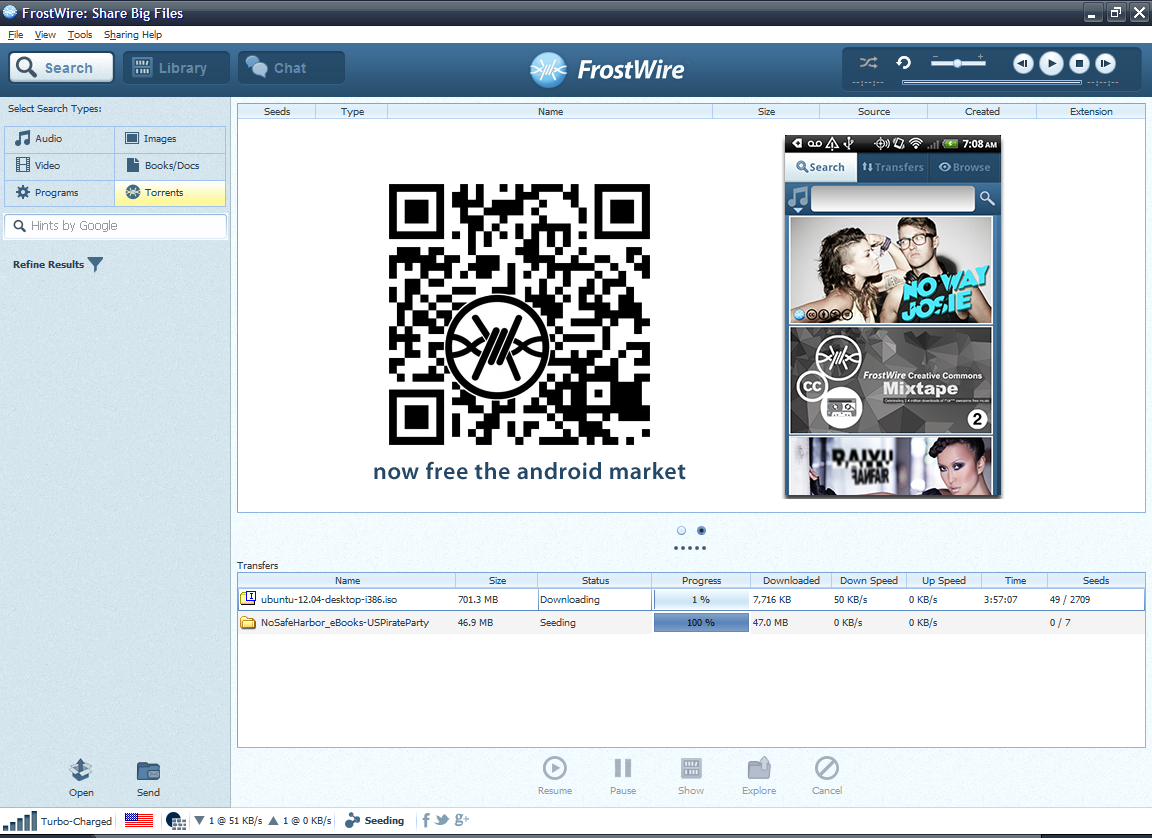Click download speed indicator 51 KB/s
Viewport: 1152px width, 838px height.
click(x=228, y=820)
